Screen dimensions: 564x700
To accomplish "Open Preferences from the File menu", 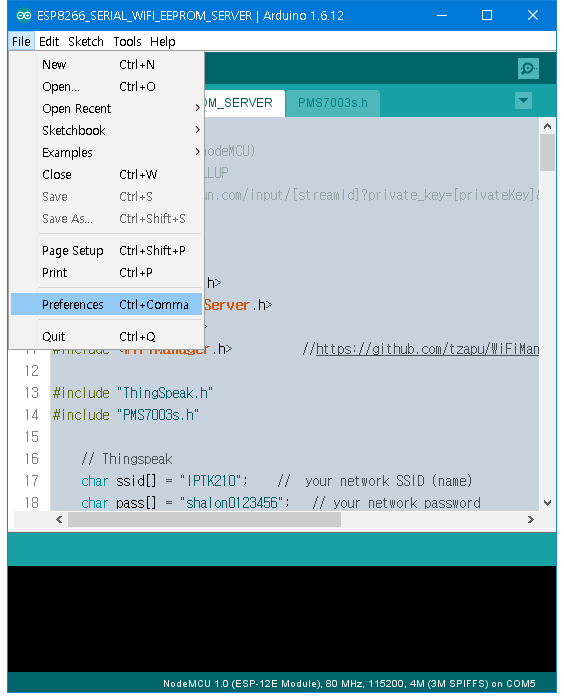I will coord(106,304).
